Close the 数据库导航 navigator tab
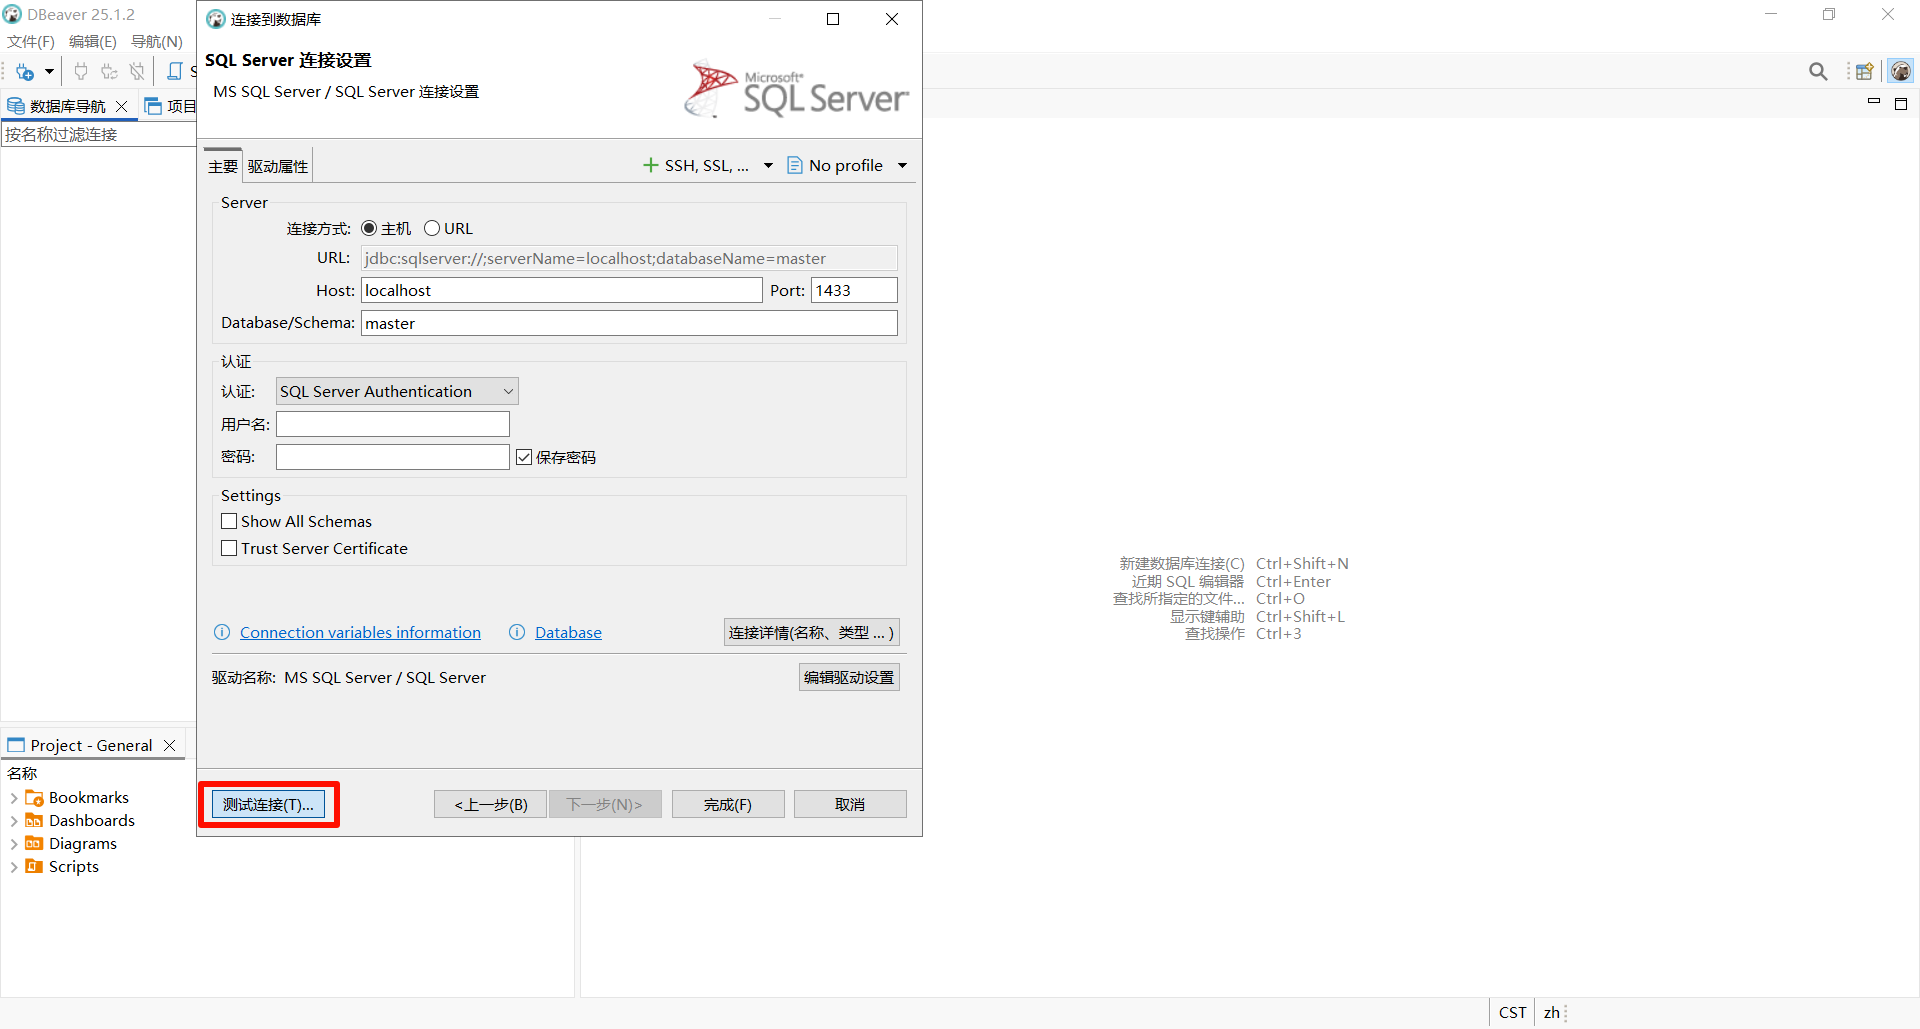Image resolution: width=1920 pixels, height=1029 pixels. click(x=122, y=106)
